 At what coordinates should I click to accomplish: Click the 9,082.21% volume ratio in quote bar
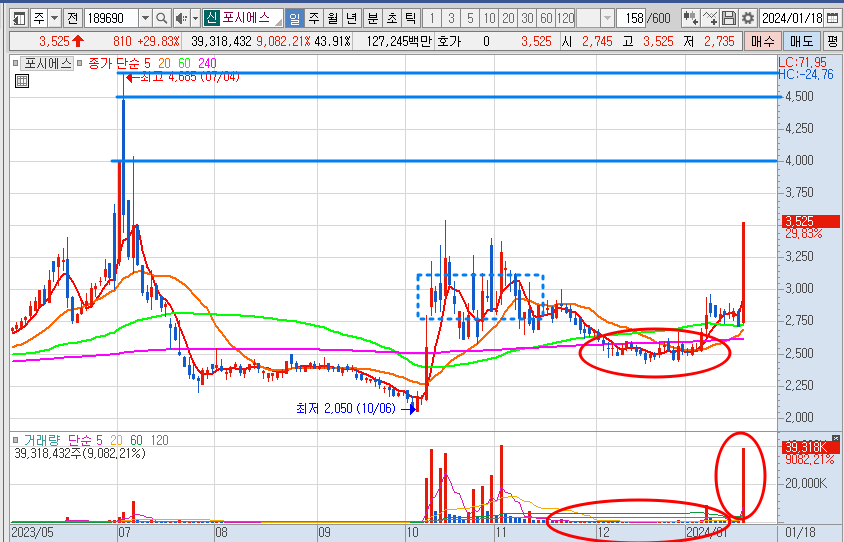(284, 41)
